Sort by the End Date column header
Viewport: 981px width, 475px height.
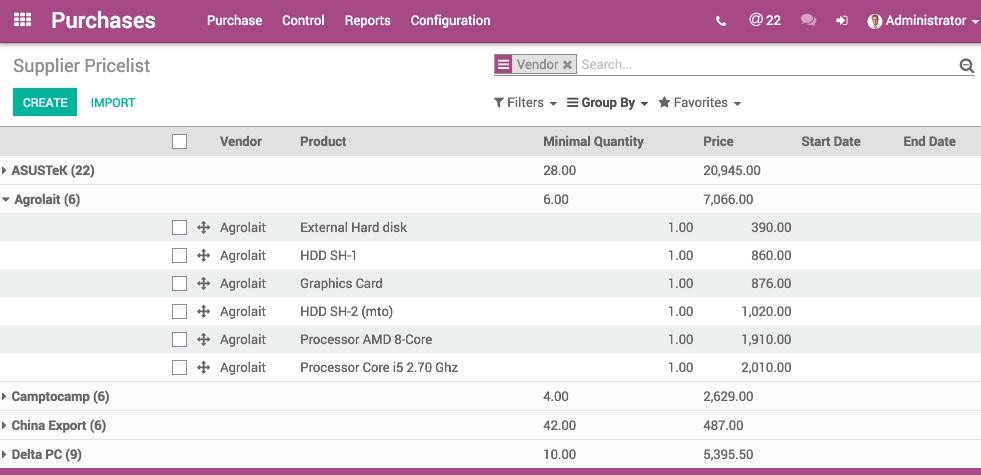pos(929,141)
